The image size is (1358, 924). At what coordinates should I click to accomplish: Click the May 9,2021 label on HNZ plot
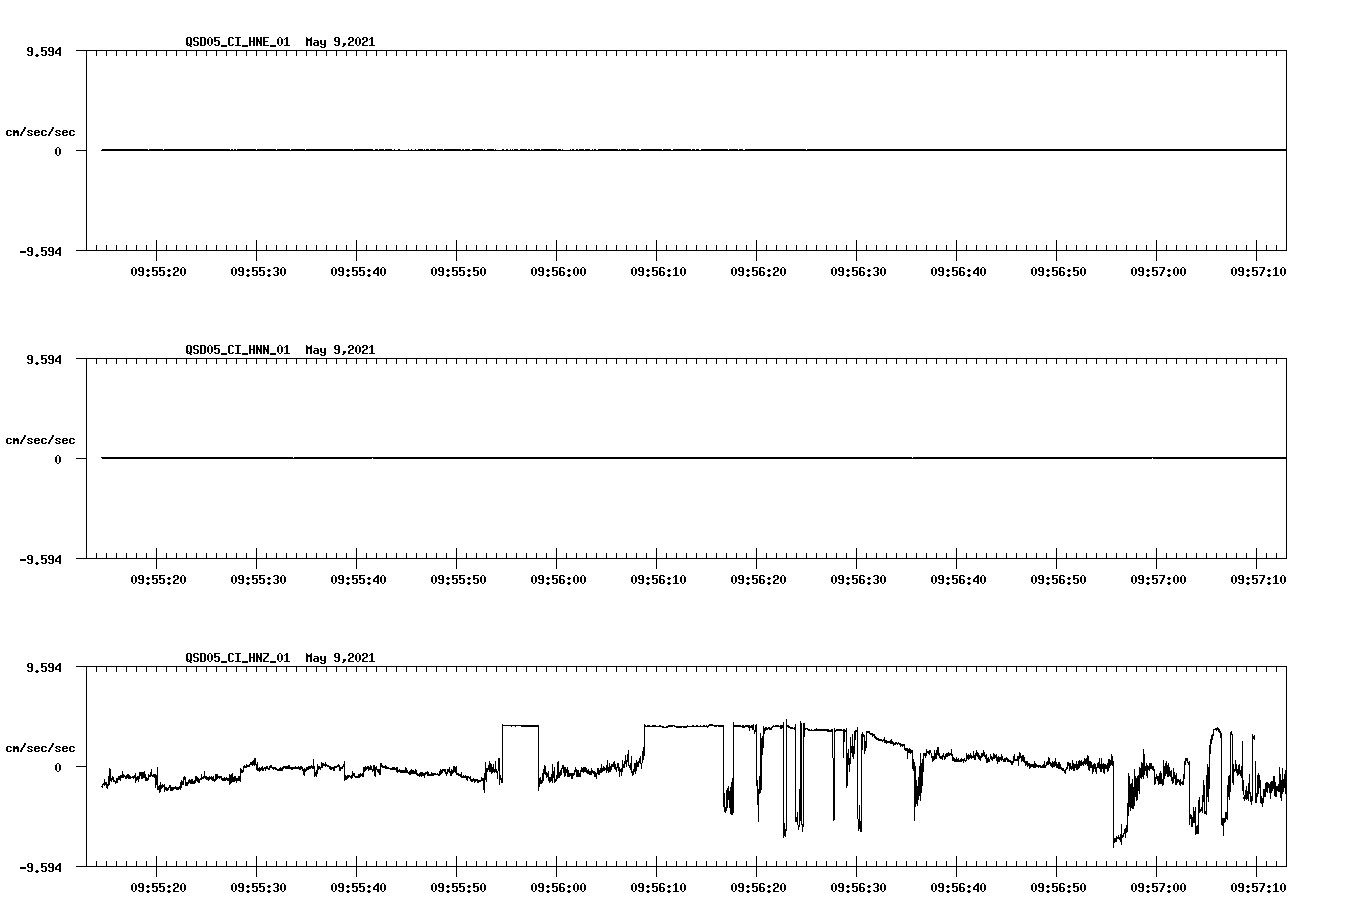pos(340,658)
